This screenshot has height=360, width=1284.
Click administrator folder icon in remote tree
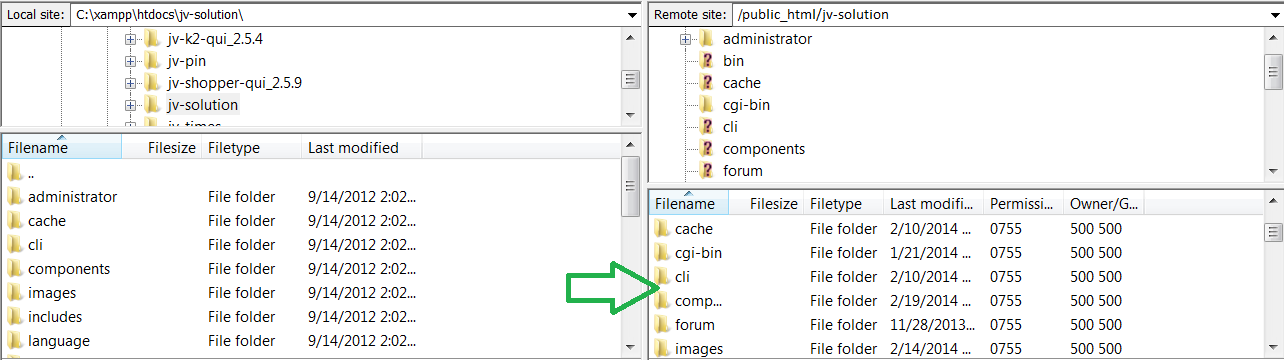coord(707,39)
